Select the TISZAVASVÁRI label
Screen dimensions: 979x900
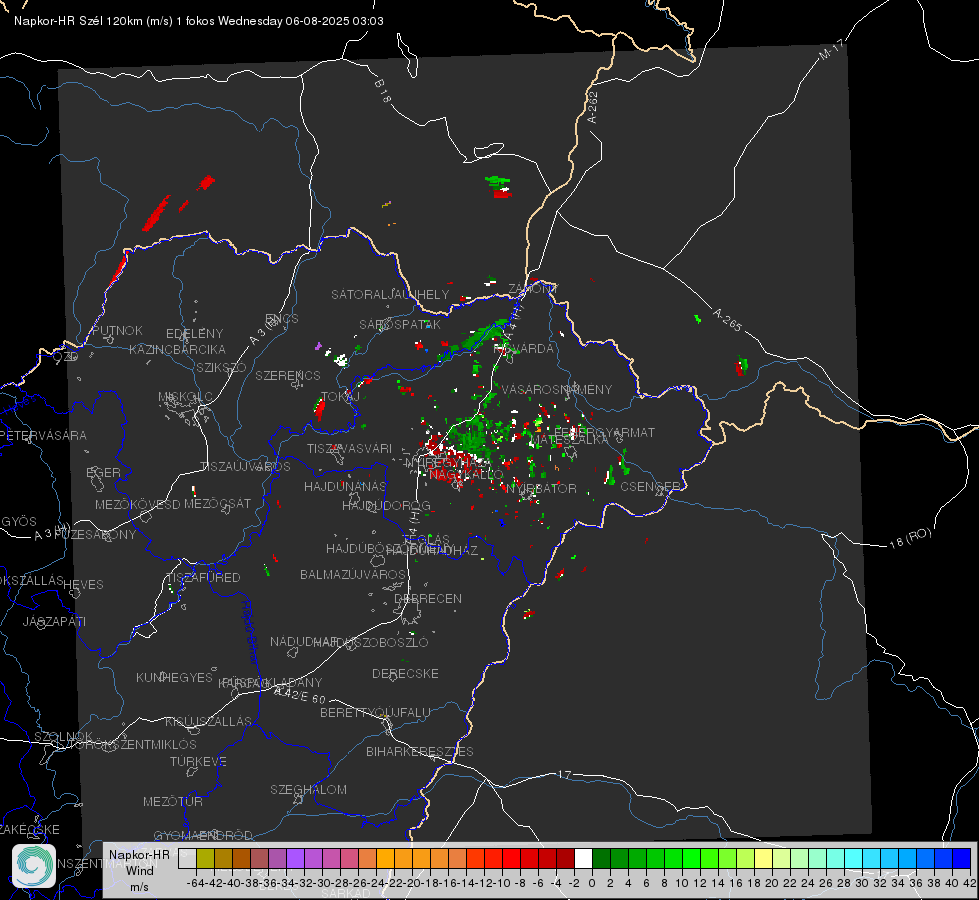tap(349, 448)
